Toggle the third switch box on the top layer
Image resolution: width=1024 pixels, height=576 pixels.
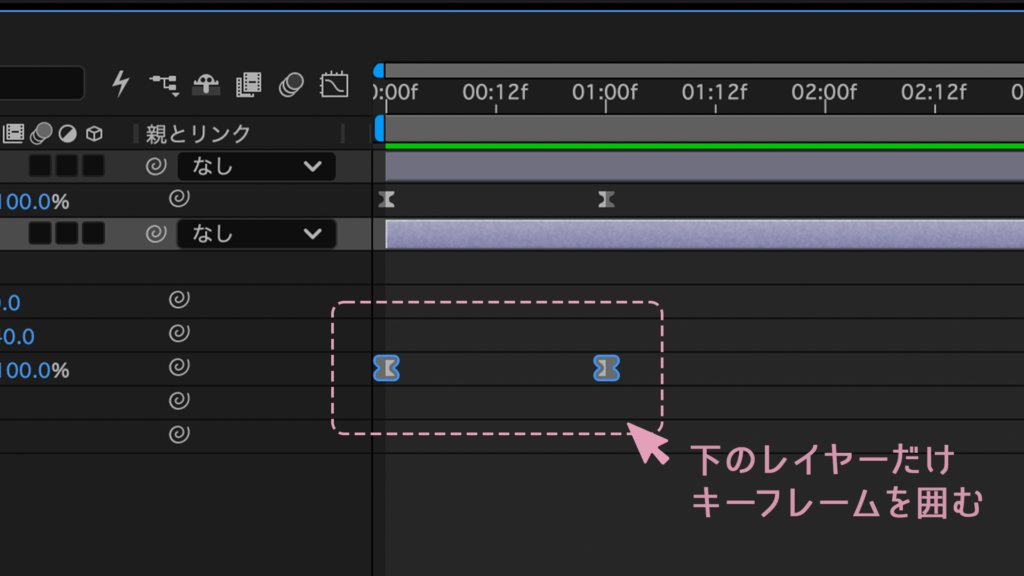pyautogui.click(x=93, y=166)
